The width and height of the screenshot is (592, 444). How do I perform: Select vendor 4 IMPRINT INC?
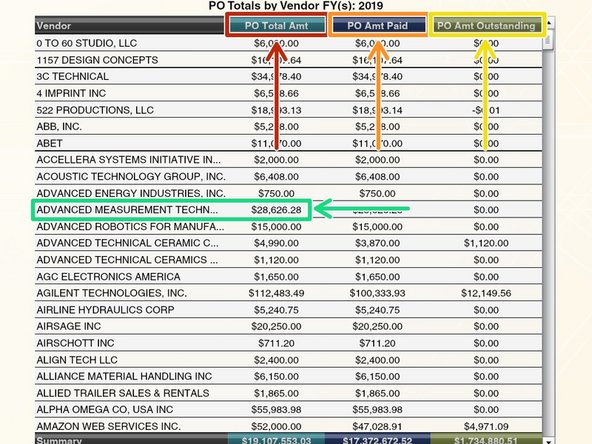71,93
